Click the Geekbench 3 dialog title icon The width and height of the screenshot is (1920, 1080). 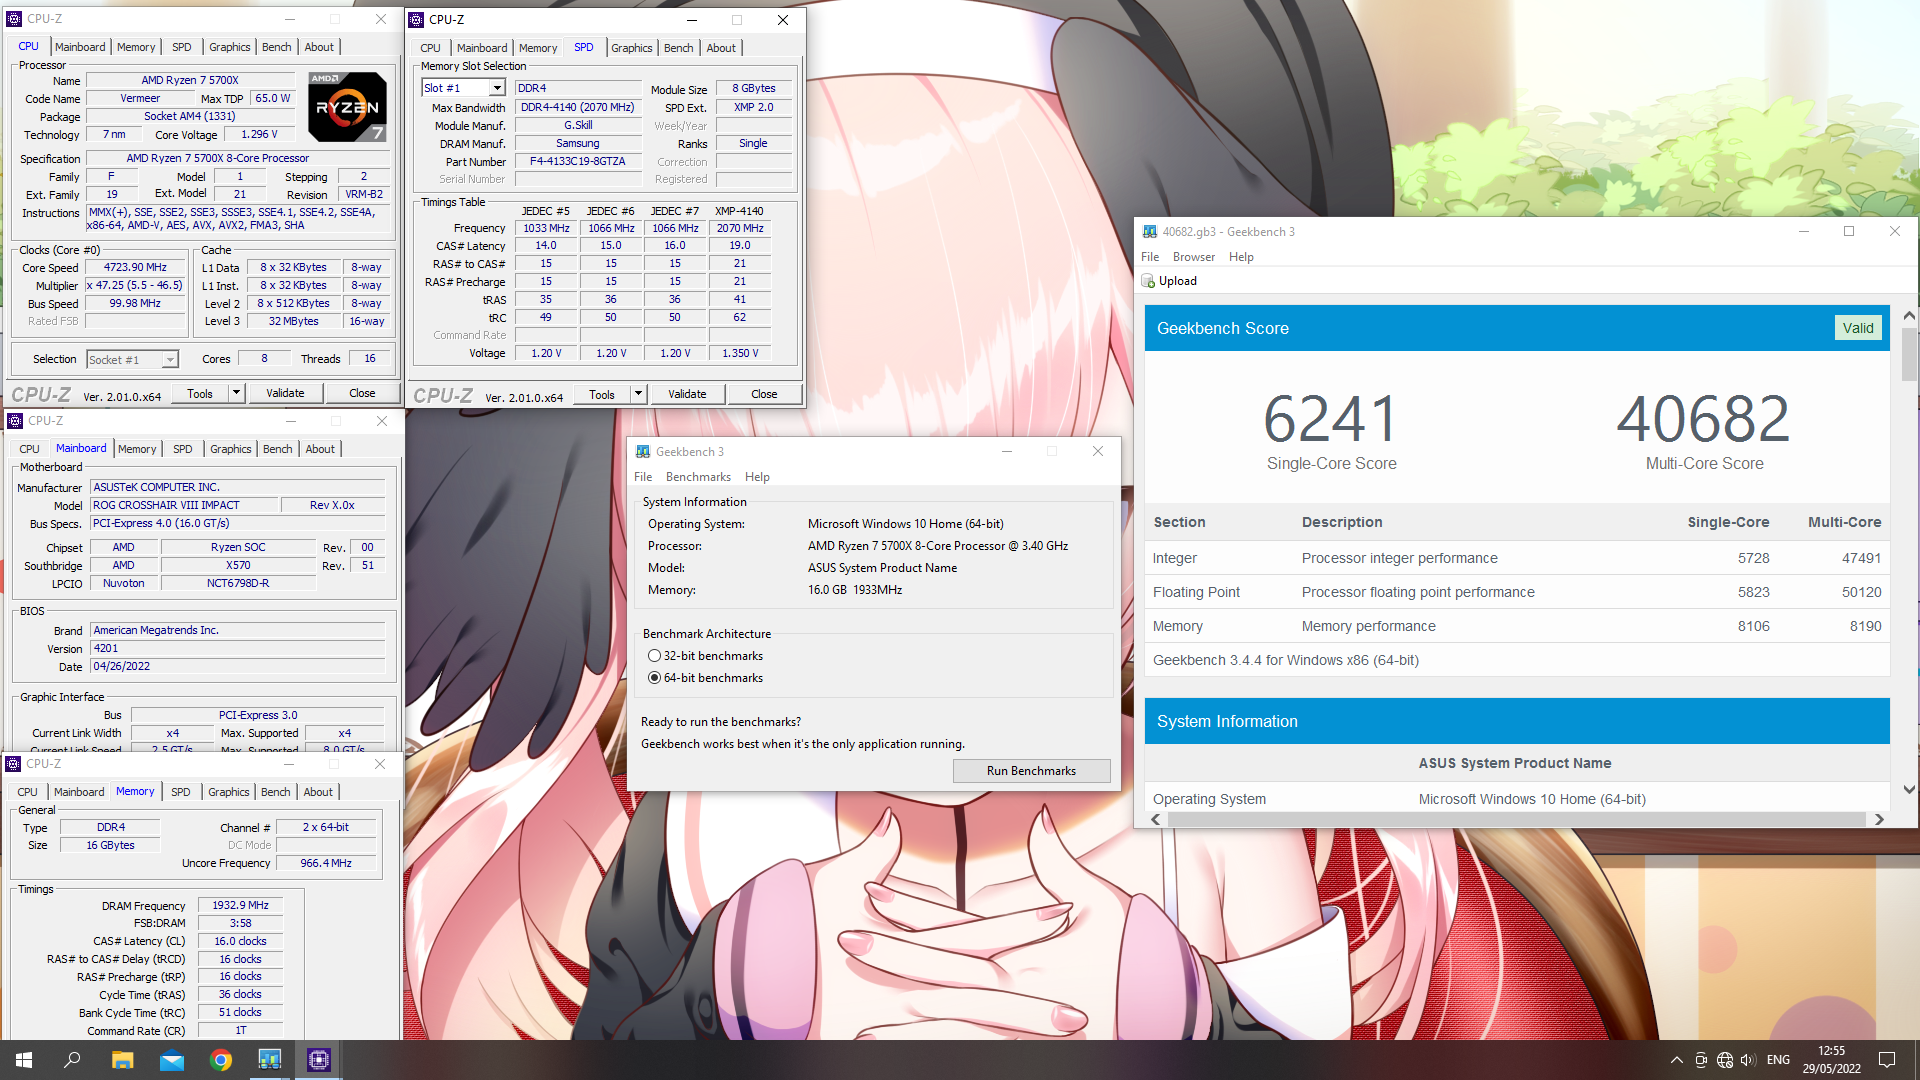(x=643, y=452)
